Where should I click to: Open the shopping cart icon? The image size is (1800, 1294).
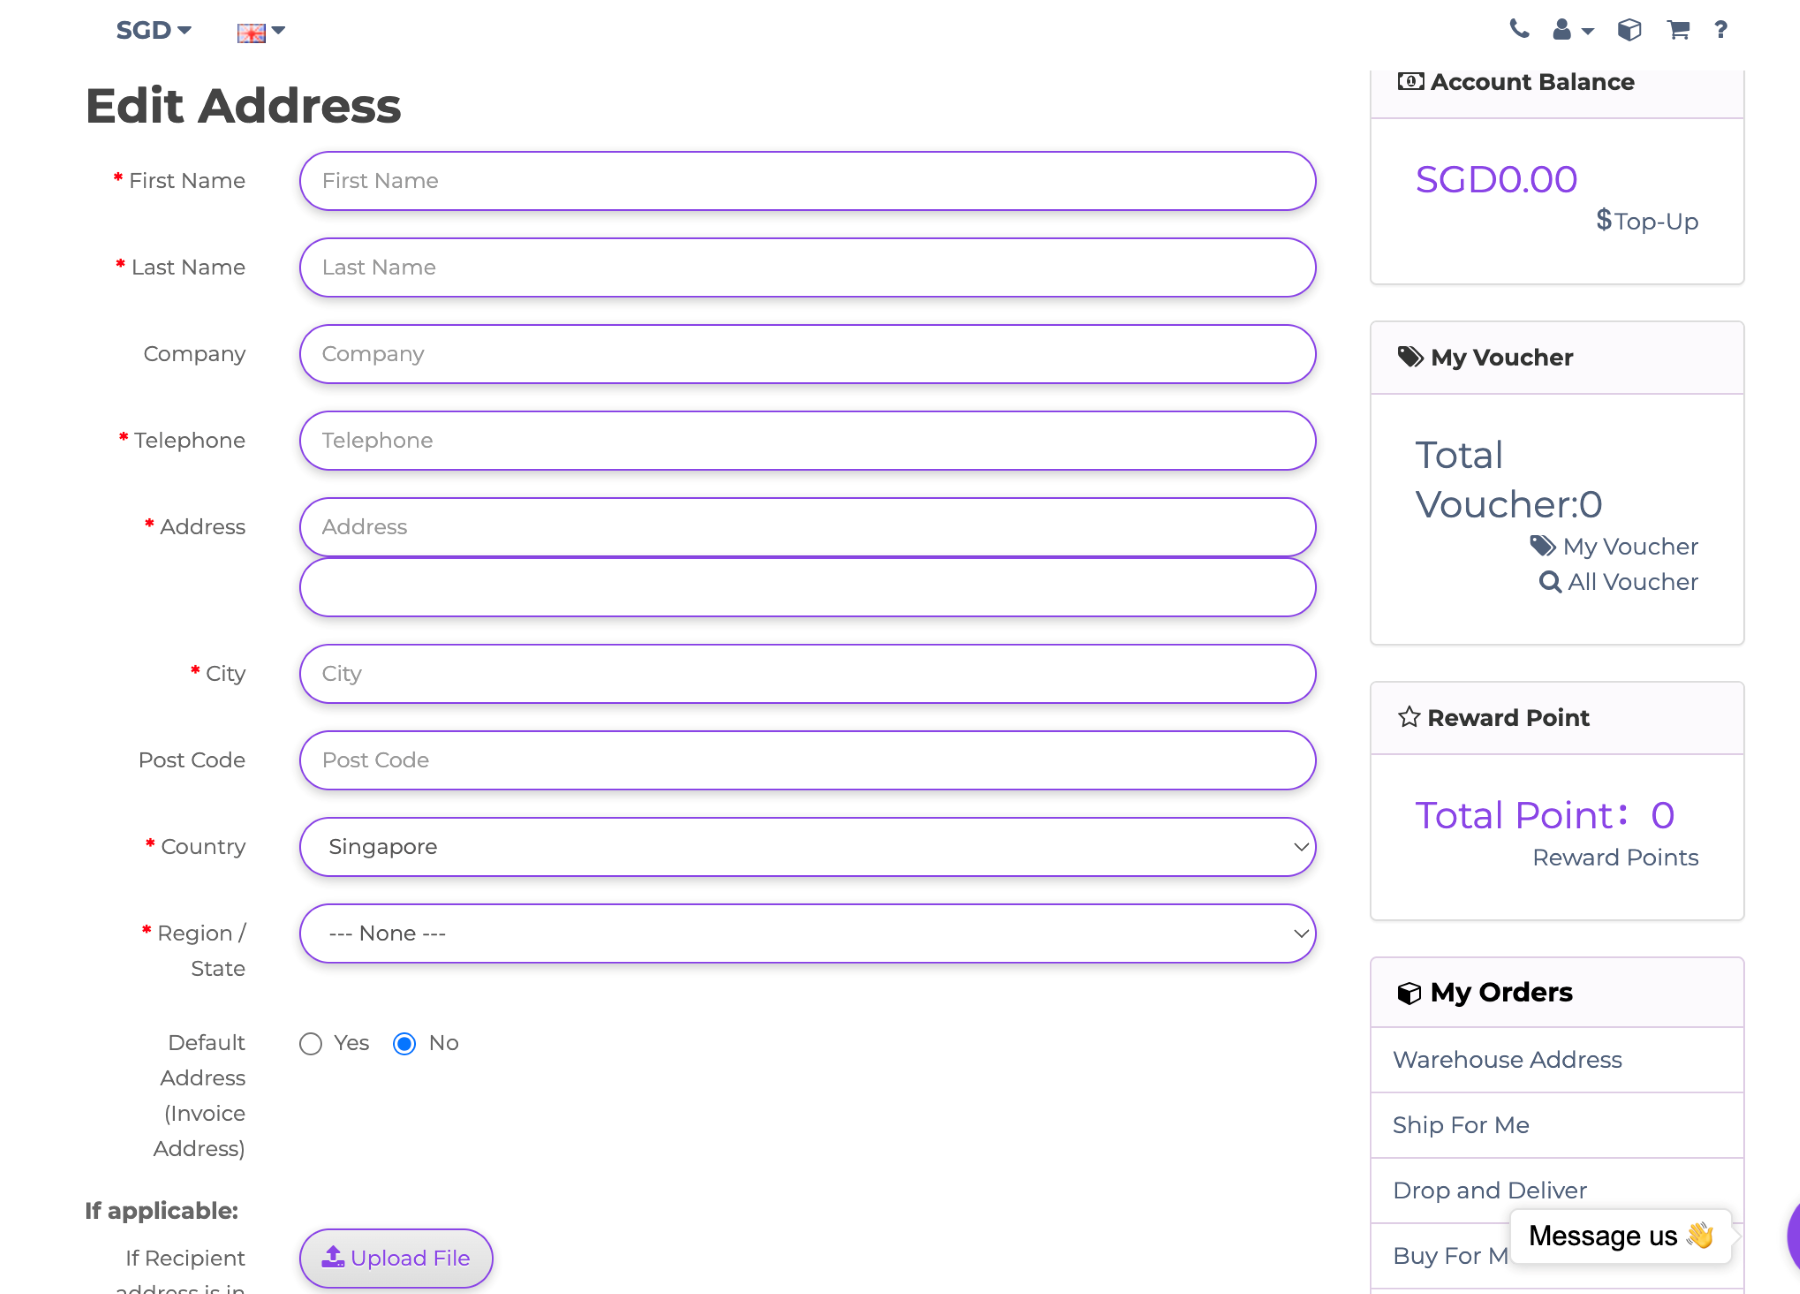pos(1678,30)
